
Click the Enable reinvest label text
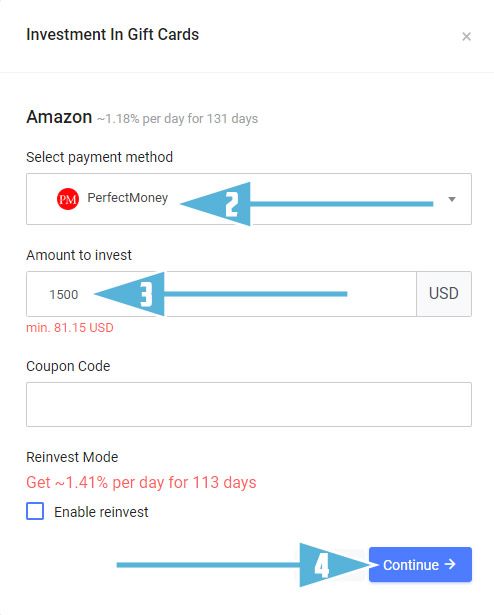click(101, 512)
